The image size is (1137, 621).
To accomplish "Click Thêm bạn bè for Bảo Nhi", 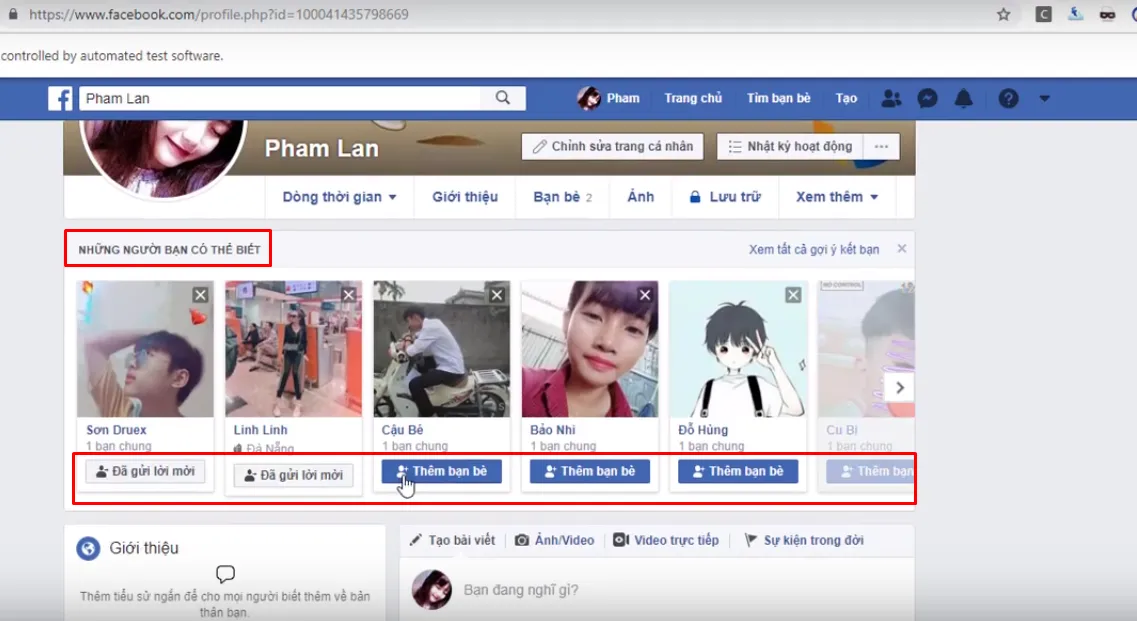I will pos(589,471).
